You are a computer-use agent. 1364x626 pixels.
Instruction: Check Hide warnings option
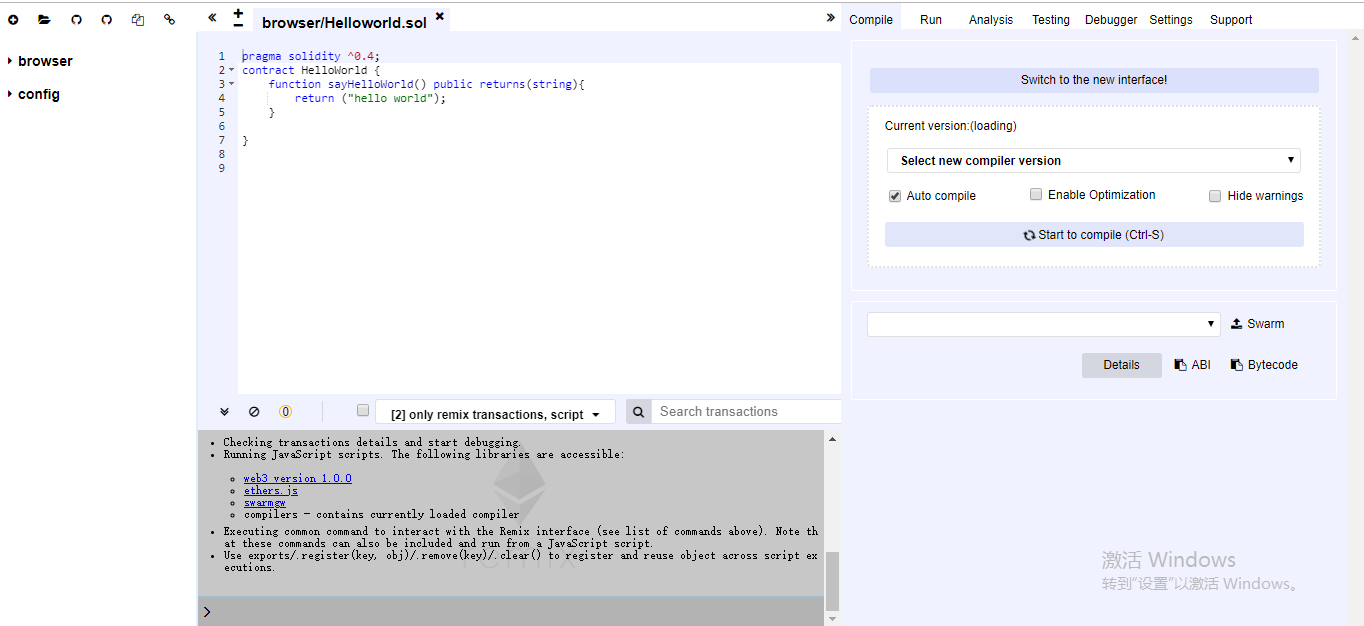[x=1215, y=196]
